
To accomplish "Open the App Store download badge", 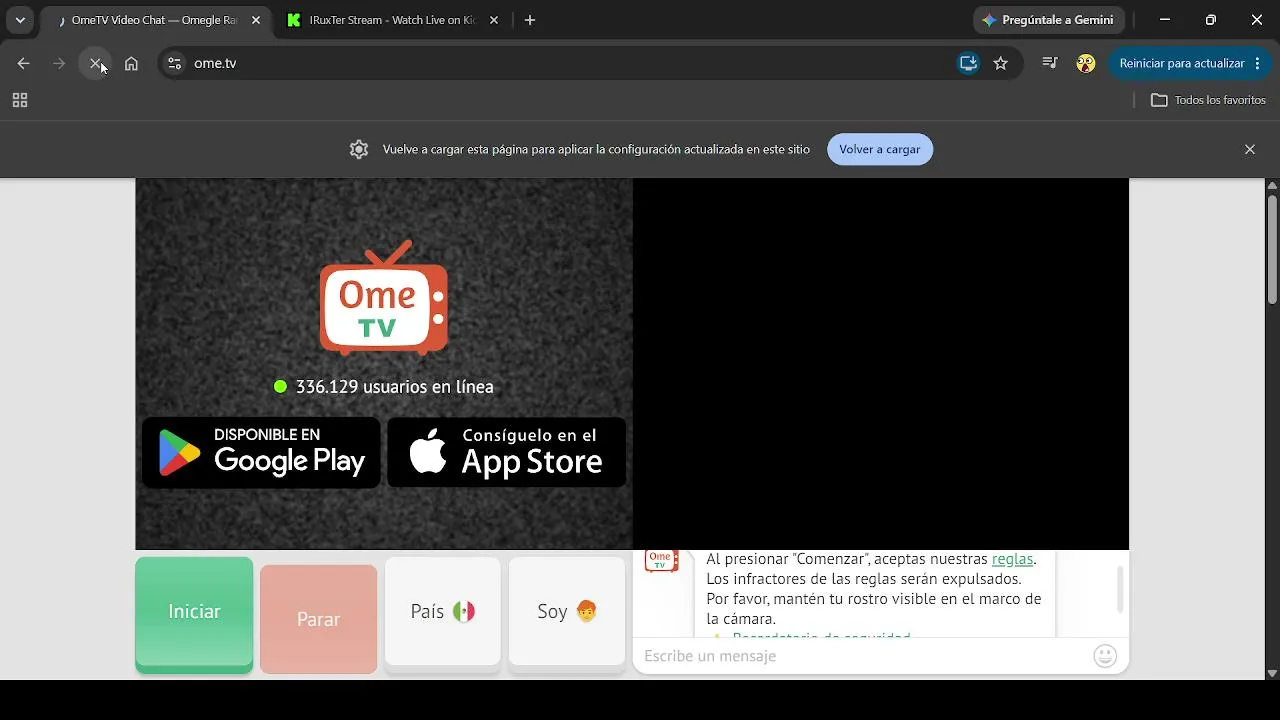I will coord(507,452).
